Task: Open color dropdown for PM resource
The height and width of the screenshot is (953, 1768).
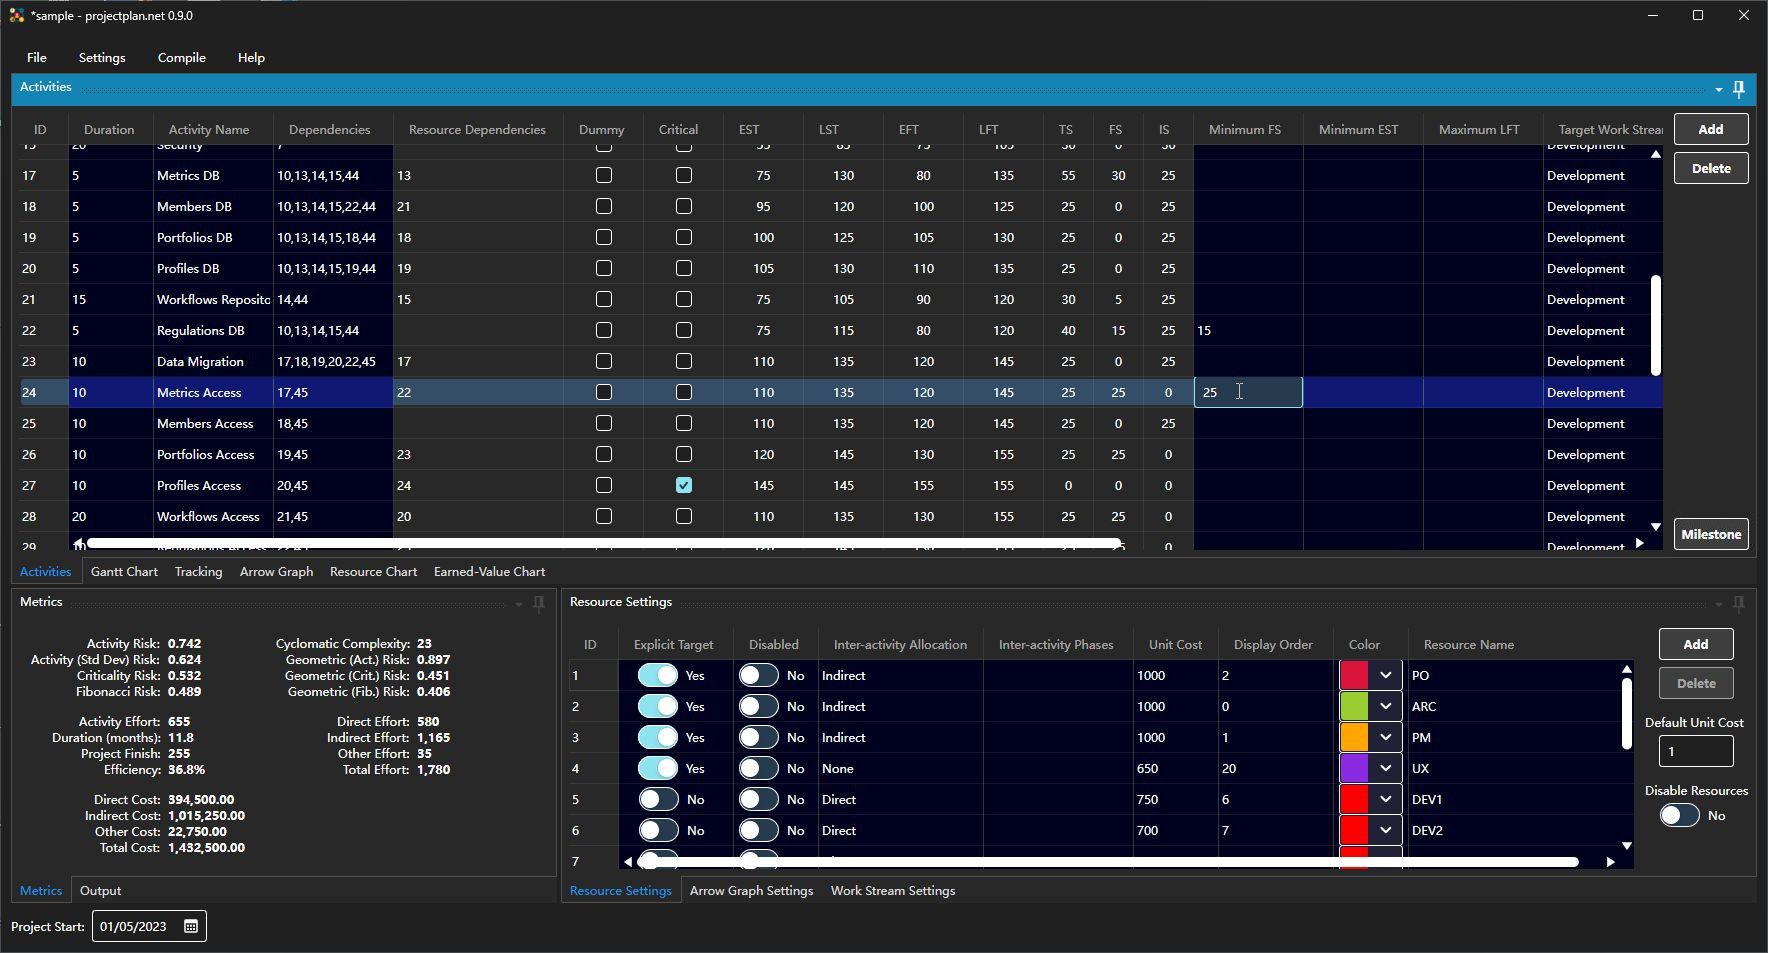Action: coord(1385,738)
